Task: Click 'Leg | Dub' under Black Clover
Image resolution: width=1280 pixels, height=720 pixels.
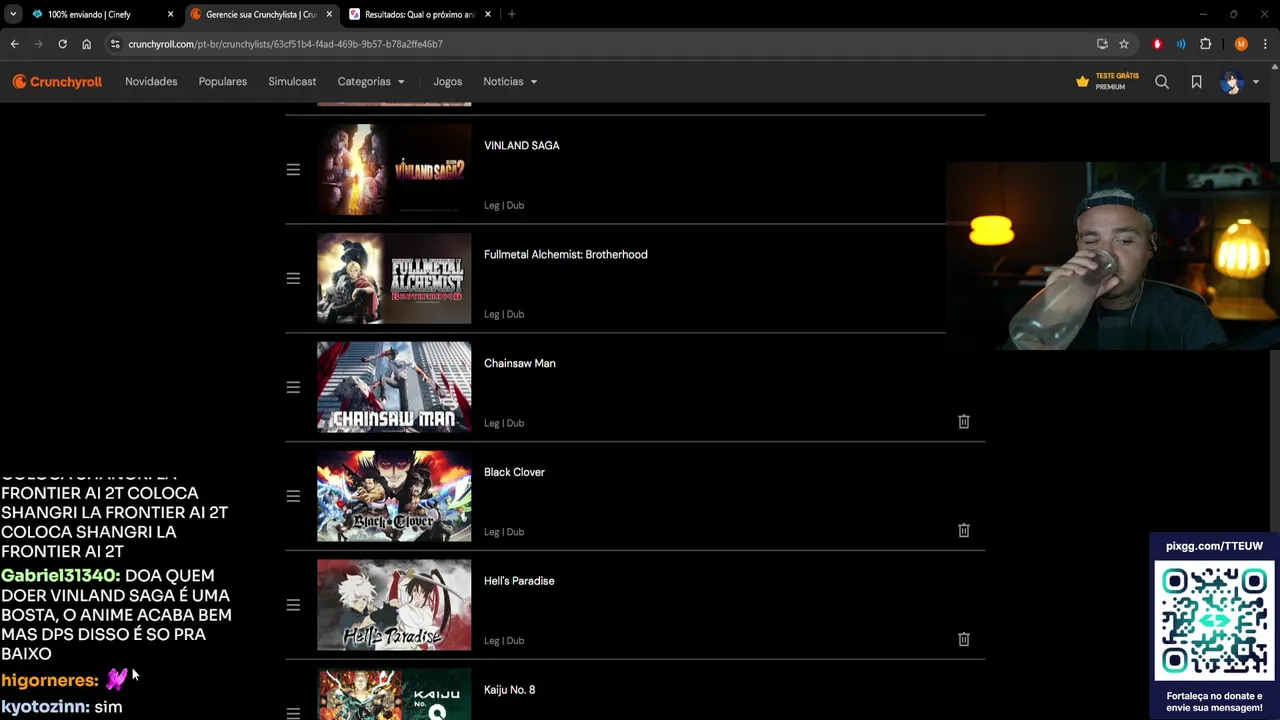Action: (504, 532)
